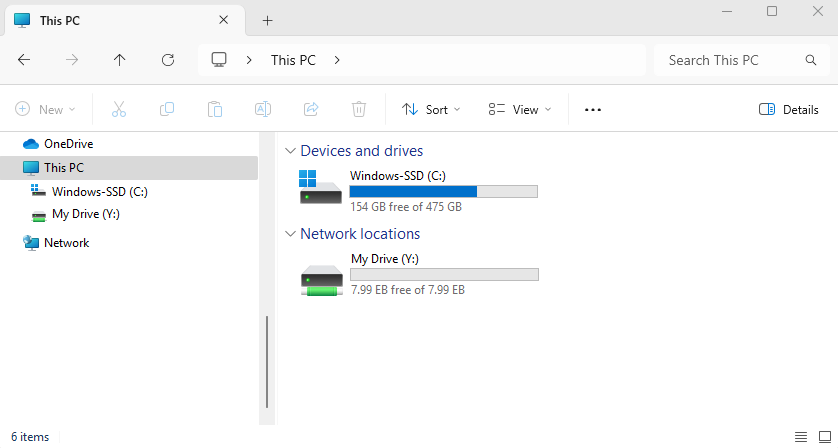Click the Cut scissors icon
This screenshot has width=838, height=448.
point(119,109)
